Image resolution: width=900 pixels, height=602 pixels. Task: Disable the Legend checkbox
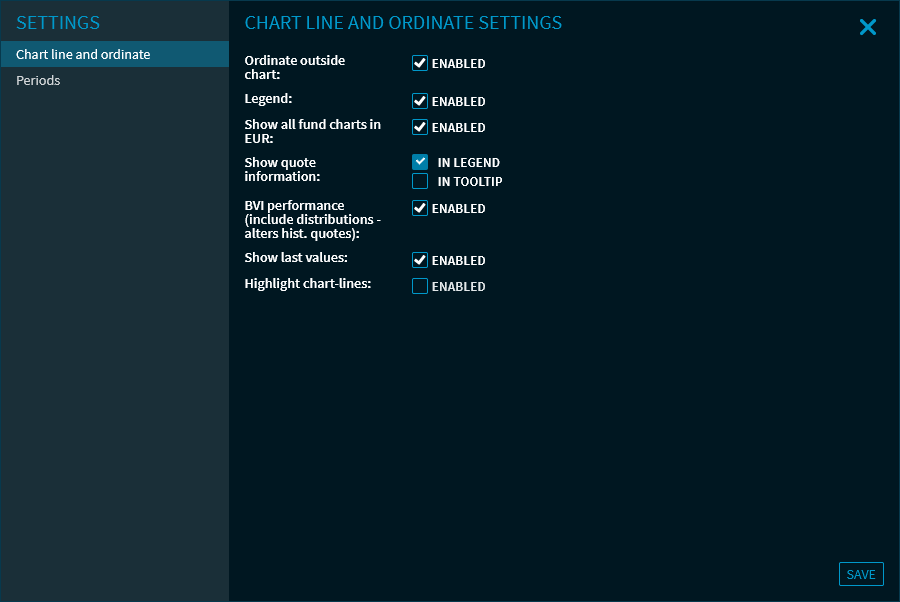(x=420, y=101)
